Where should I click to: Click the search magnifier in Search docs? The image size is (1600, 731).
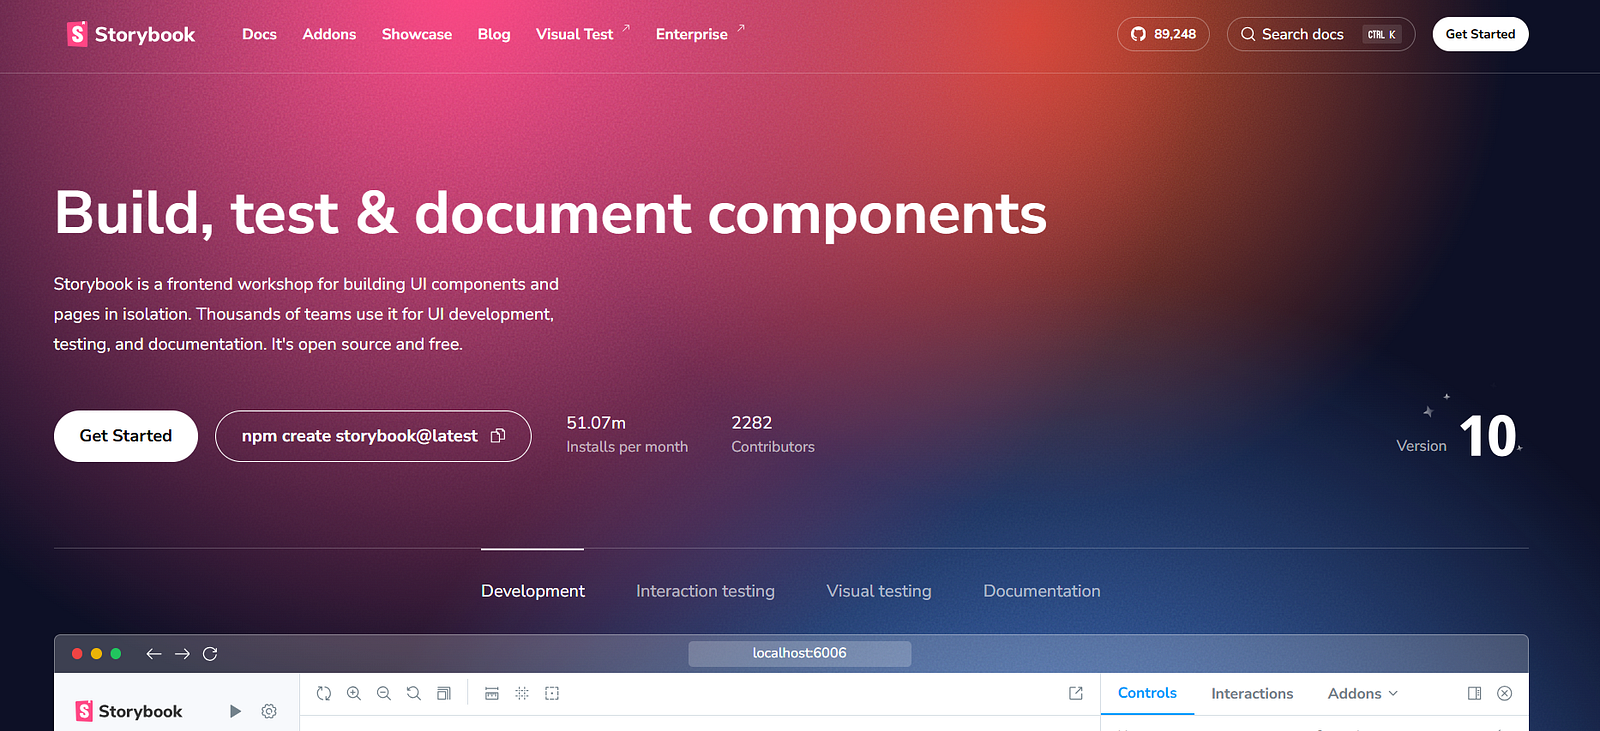tap(1248, 34)
